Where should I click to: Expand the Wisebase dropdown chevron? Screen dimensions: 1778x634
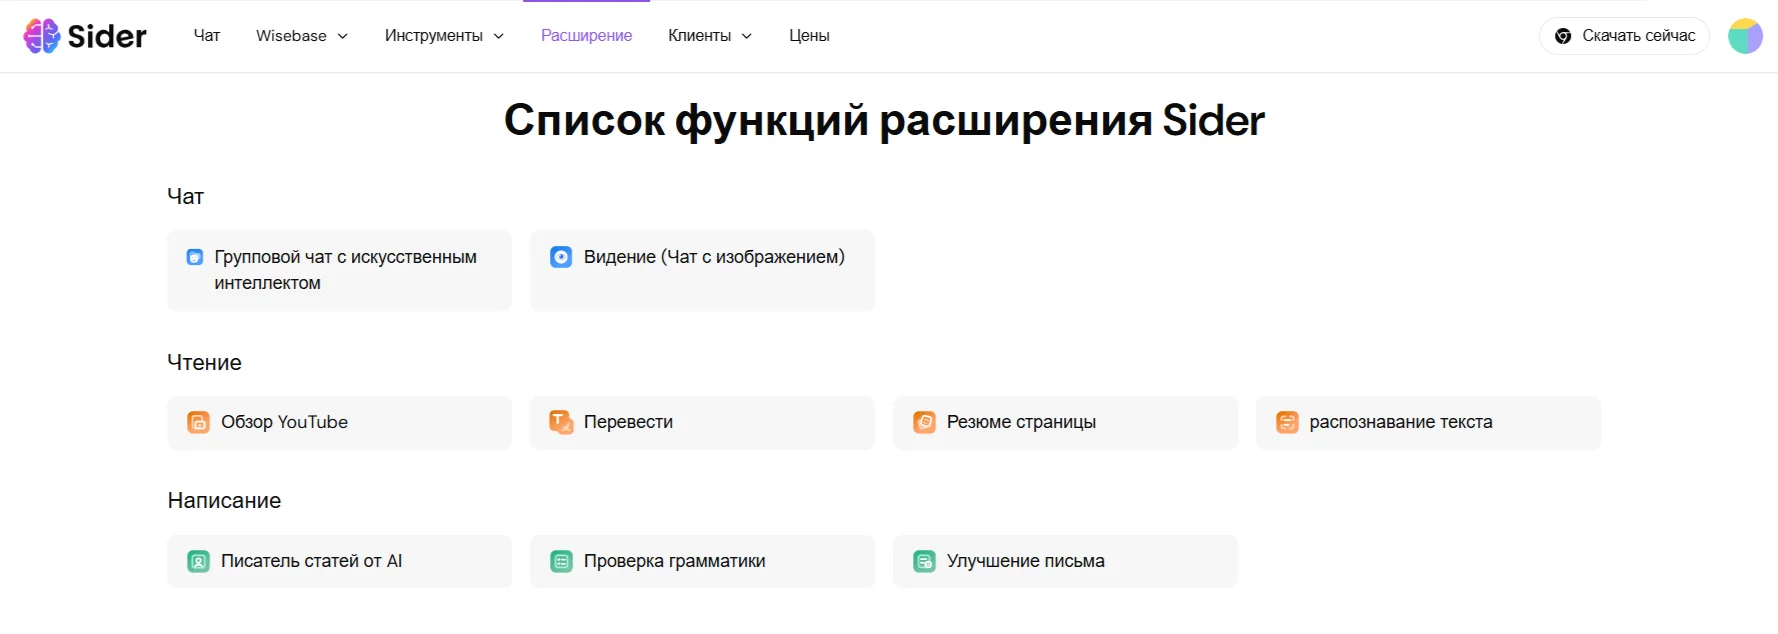click(x=342, y=36)
